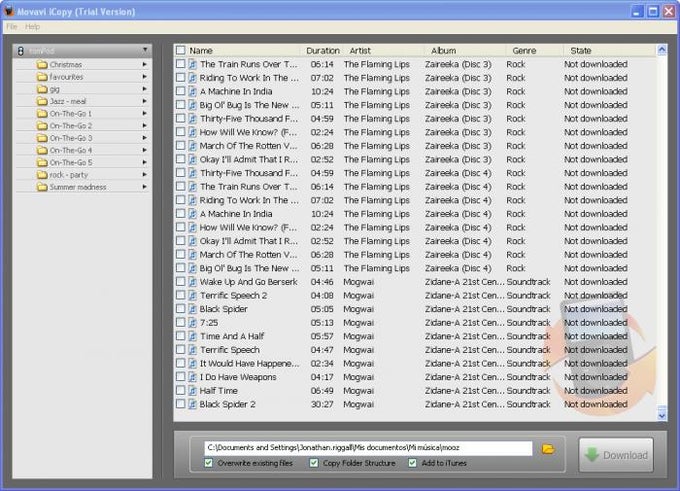Click the music note icon of track 7:25
The width and height of the screenshot is (680, 491).
(192, 323)
